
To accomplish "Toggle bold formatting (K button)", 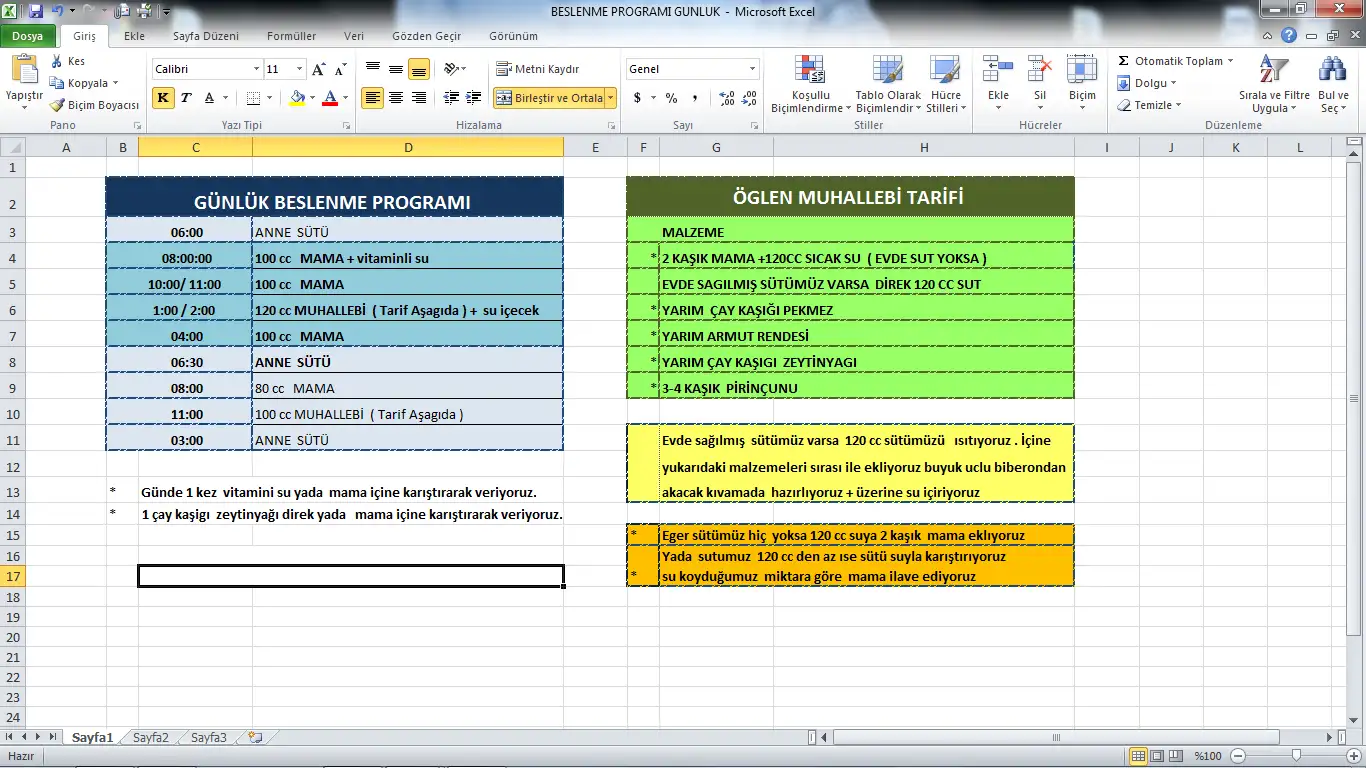I will pos(163,98).
